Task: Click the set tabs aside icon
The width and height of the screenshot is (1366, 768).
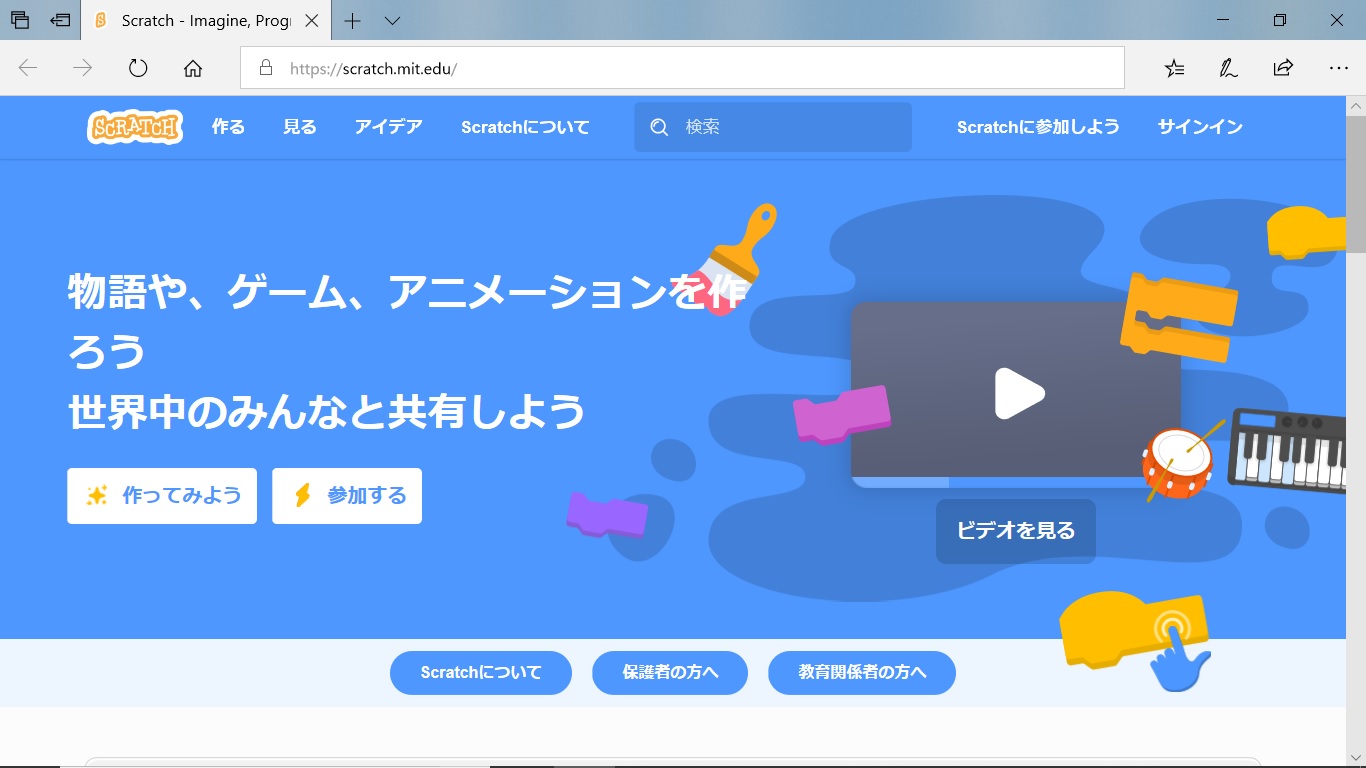Action: (60, 20)
